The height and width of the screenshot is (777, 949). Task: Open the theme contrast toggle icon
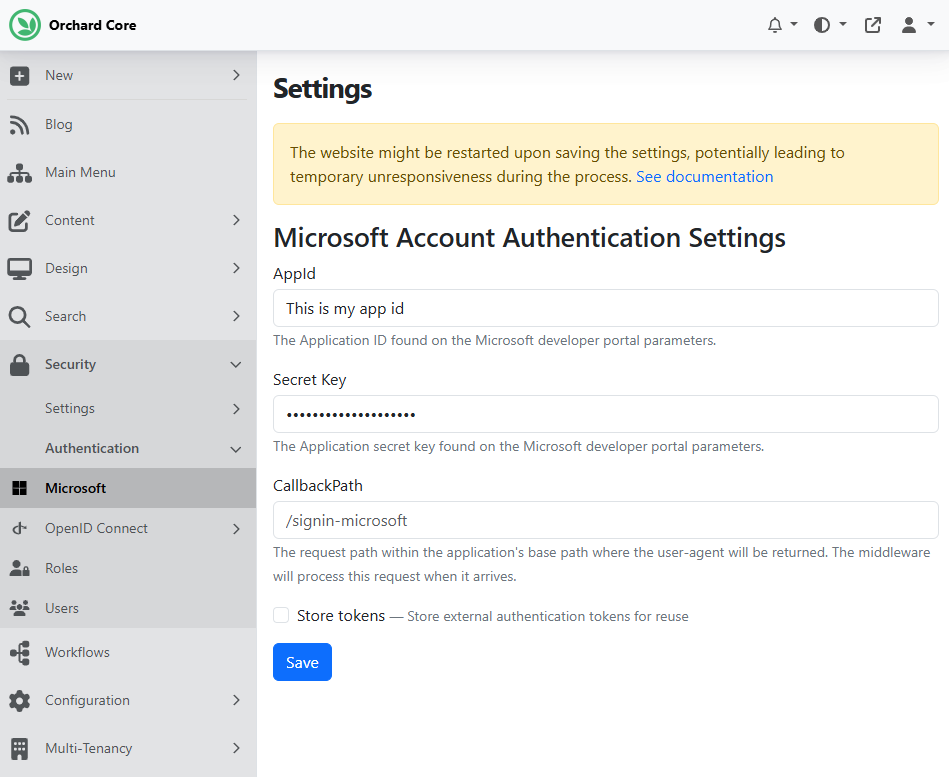click(x=822, y=25)
